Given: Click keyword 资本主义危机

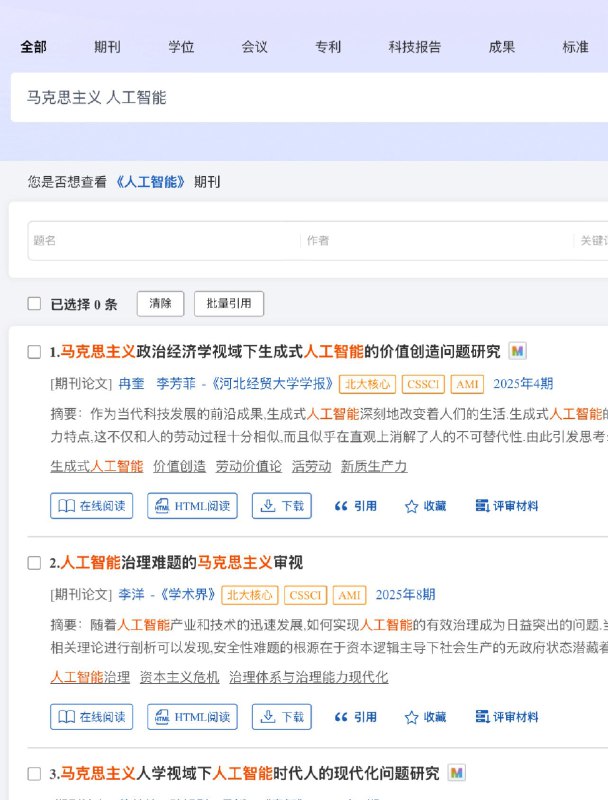Looking at the screenshot, I should (x=180, y=677).
